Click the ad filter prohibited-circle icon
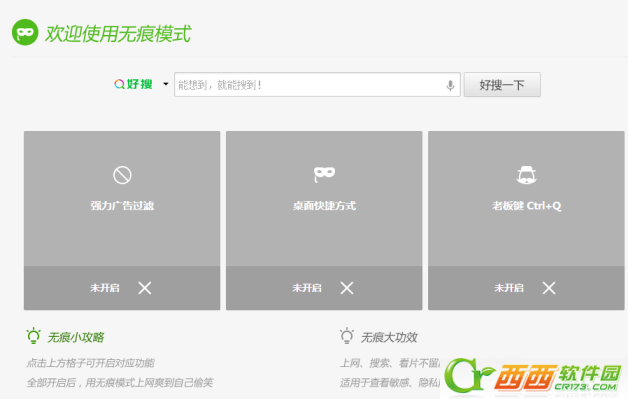The image size is (628, 399). pos(122,175)
